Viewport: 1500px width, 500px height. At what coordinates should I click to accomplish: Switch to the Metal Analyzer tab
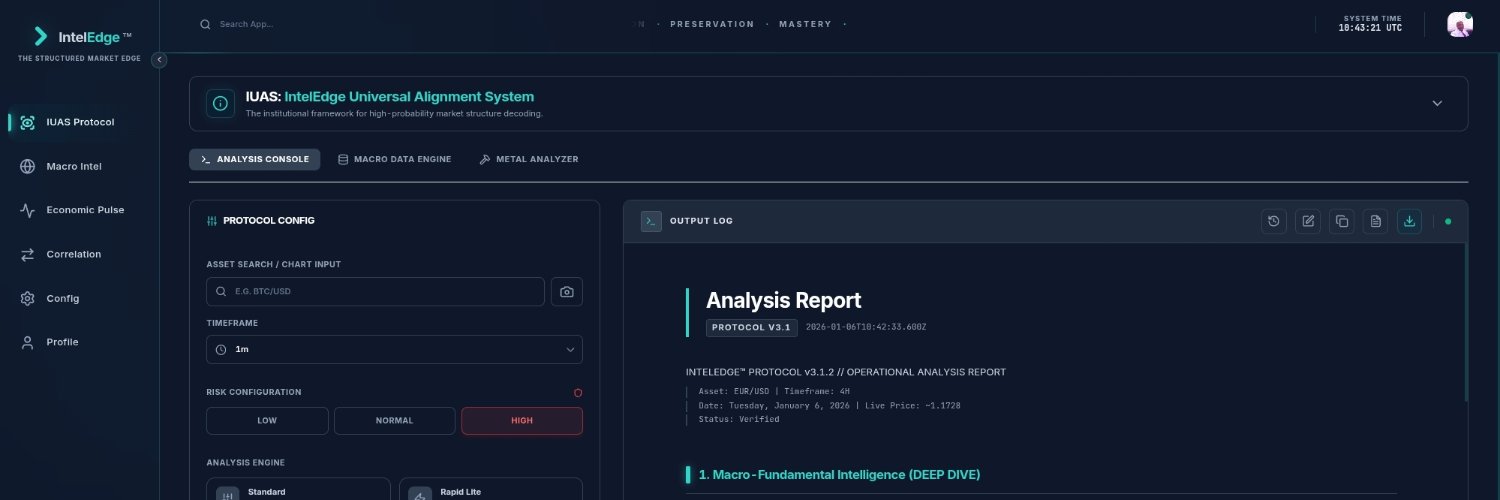pyautogui.click(x=528, y=159)
